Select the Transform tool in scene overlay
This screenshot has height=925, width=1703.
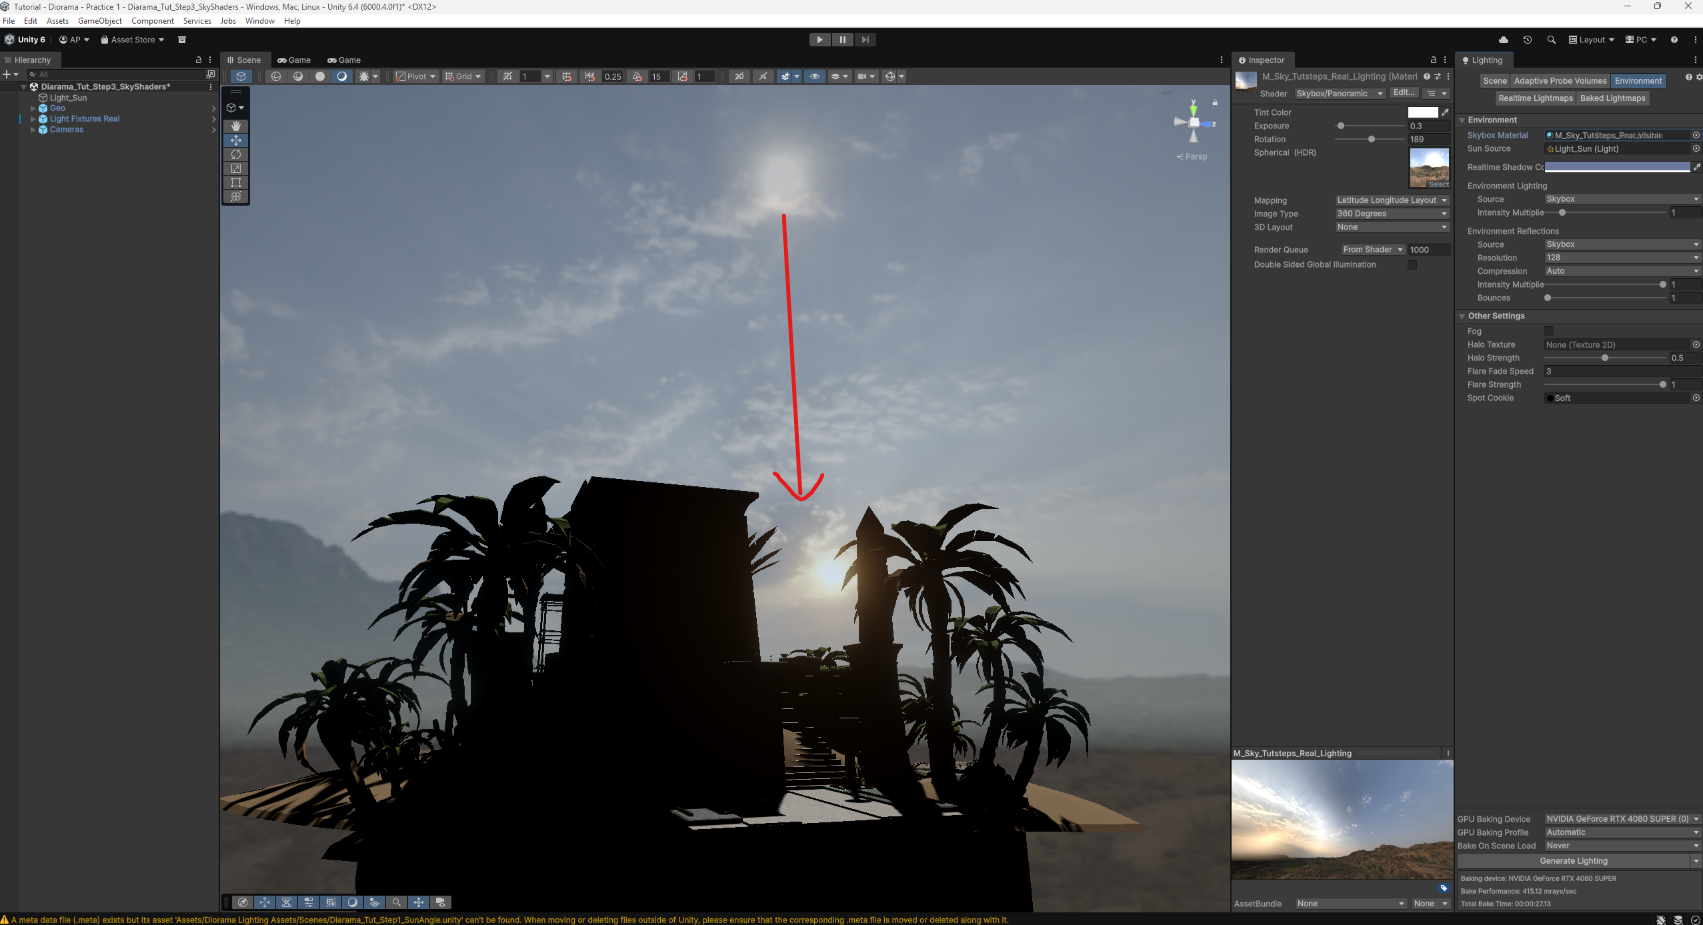coord(236,197)
